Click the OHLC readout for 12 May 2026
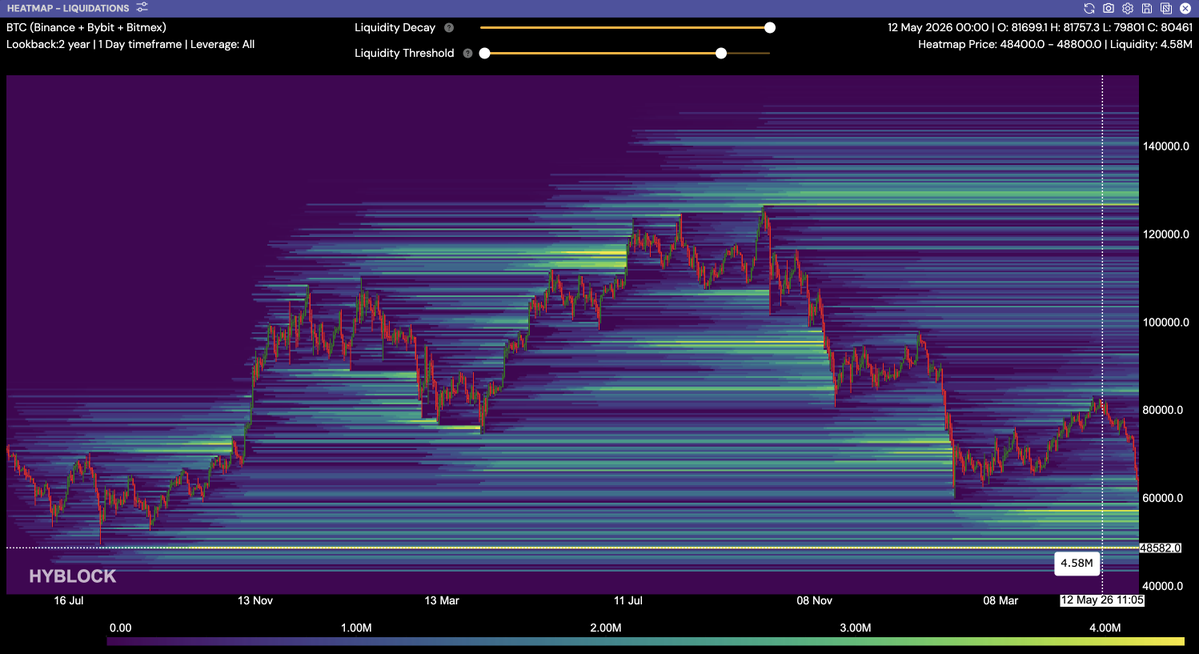The height and width of the screenshot is (654, 1199). 1039,28
